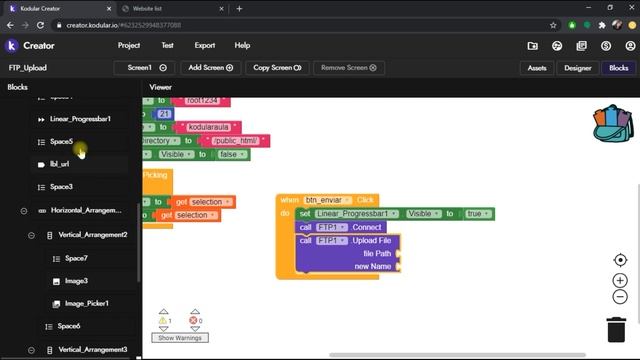Zoom out the blocks workspace
This screenshot has height=360, width=640.
(620, 297)
